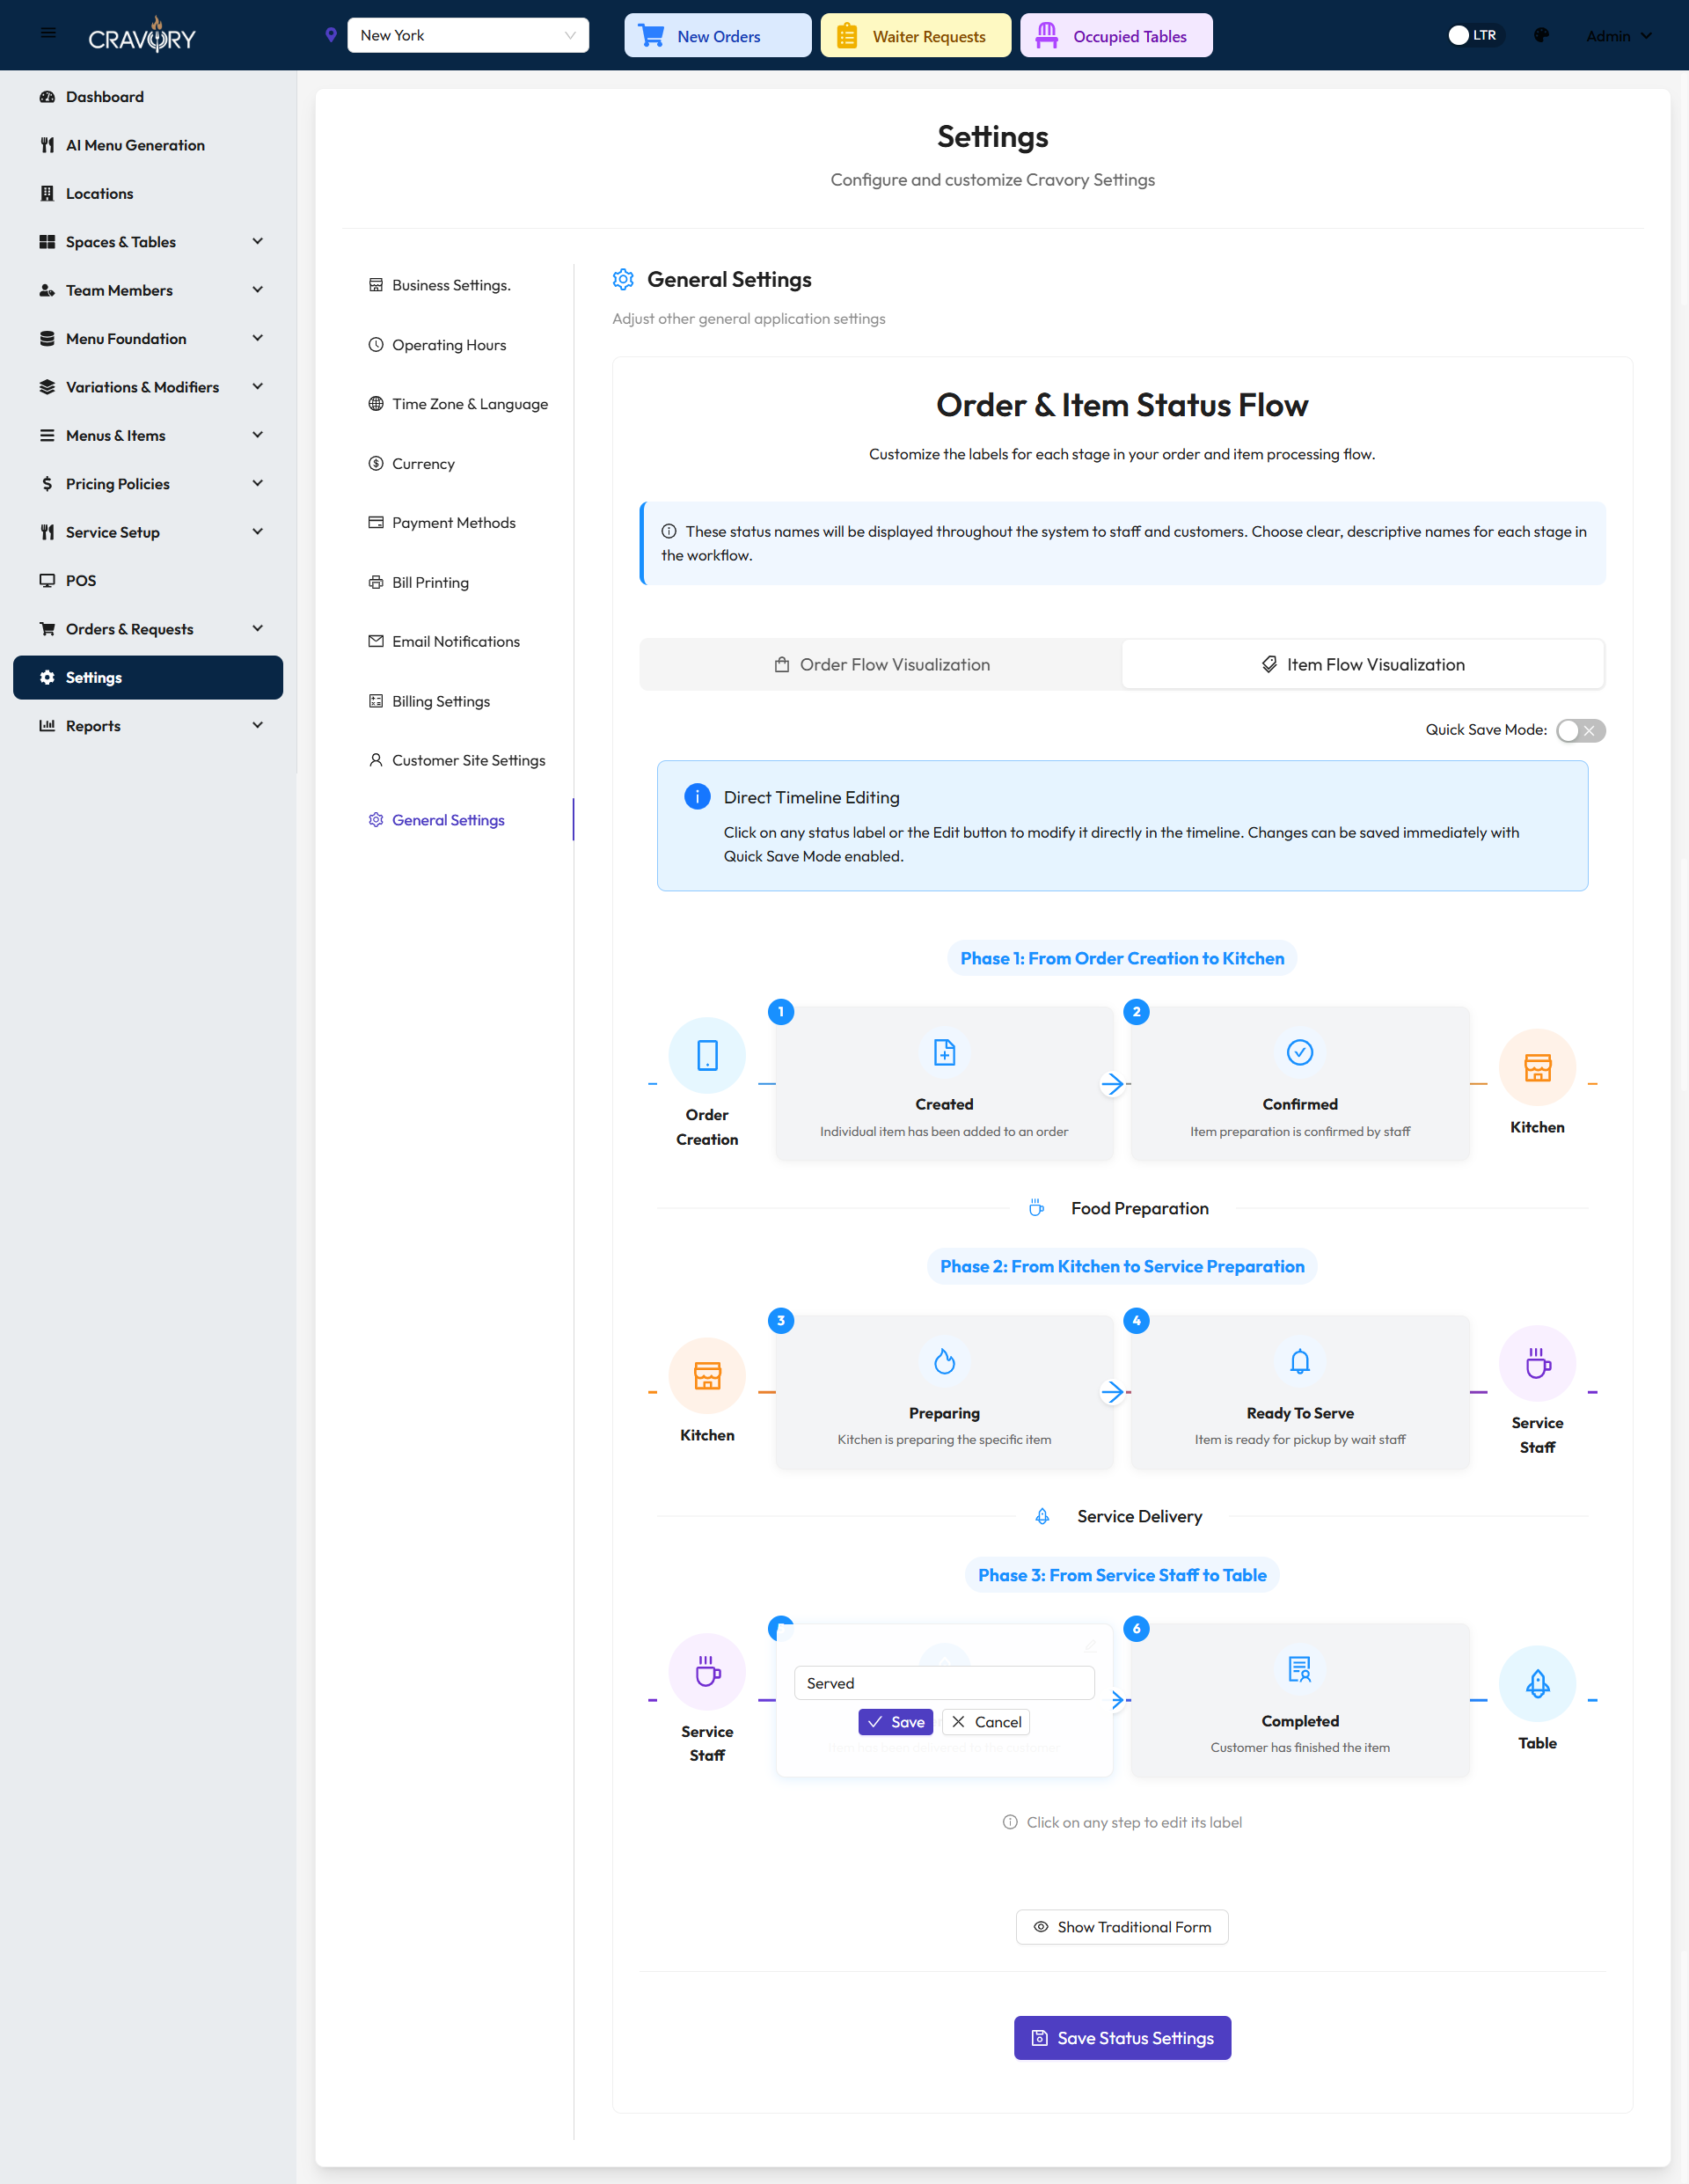
Task: Toggle Quick Save Mode switch
Action: click(x=1580, y=730)
